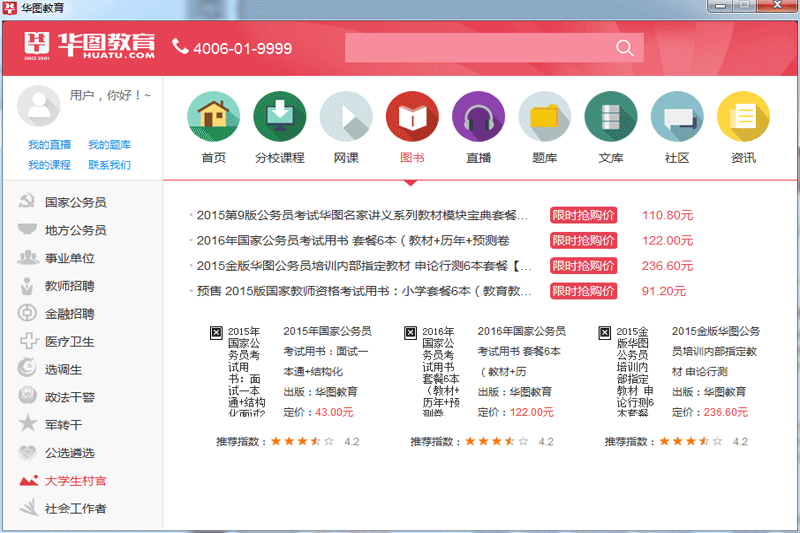Select 地方公务员 category label
Screen dimensions: 800x533
[x=76, y=231]
